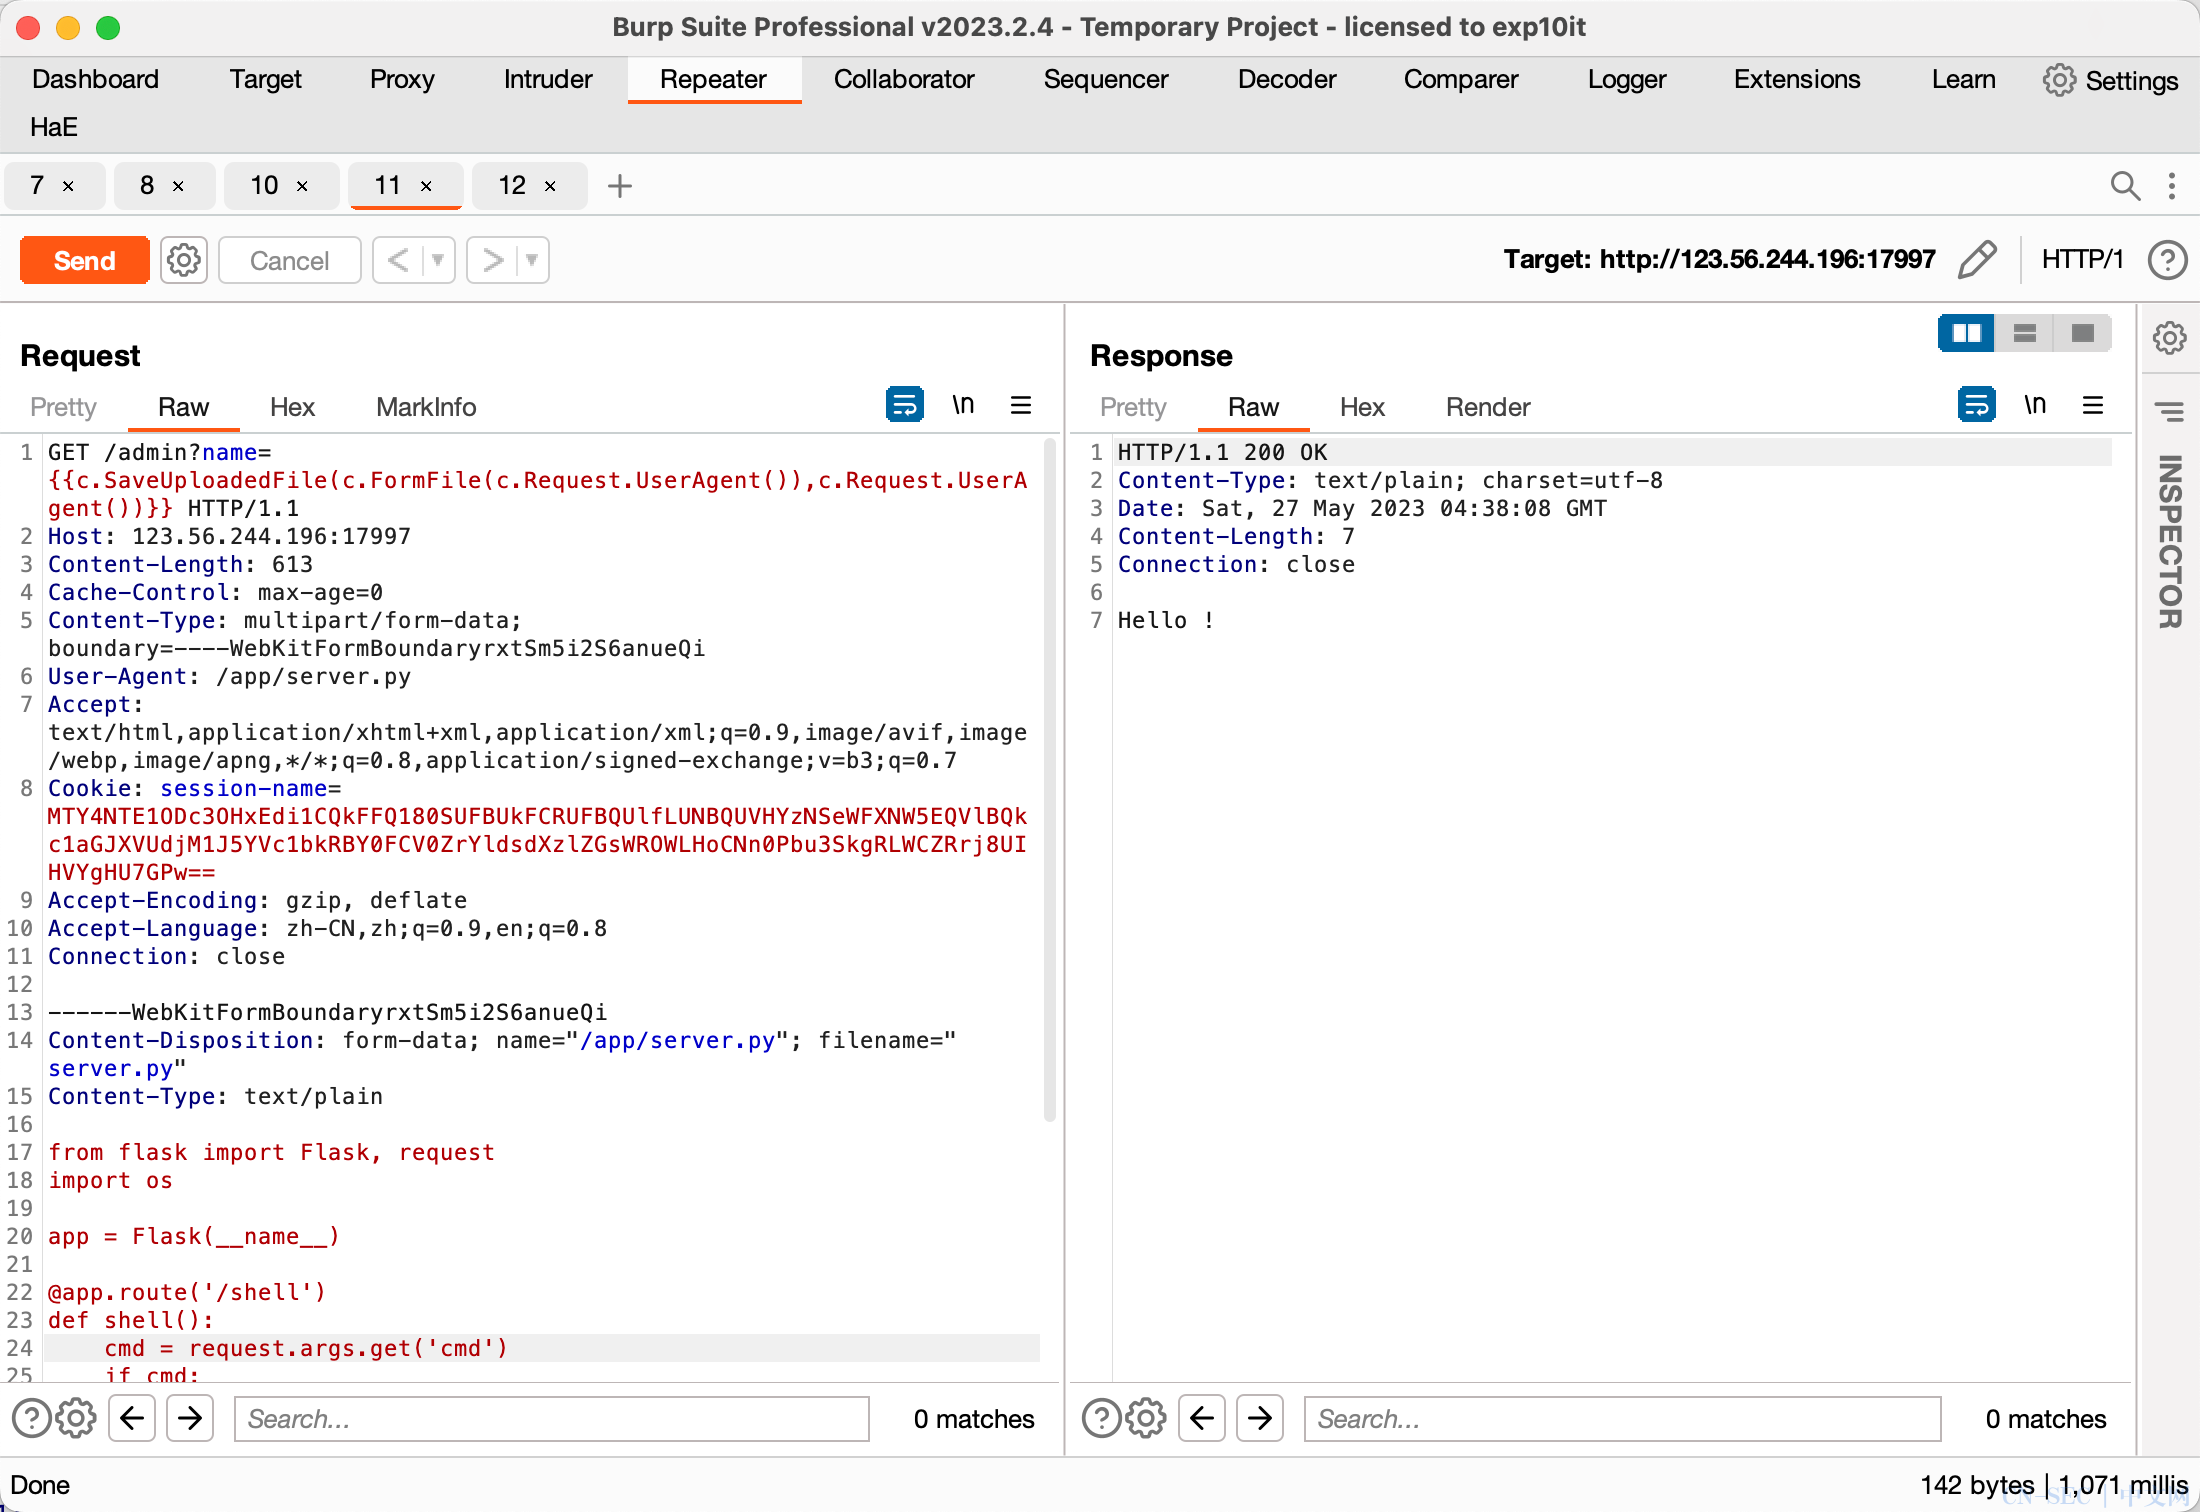This screenshot has width=2200, height=1512.
Task: Close Repeater tab 10
Action: click(302, 186)
